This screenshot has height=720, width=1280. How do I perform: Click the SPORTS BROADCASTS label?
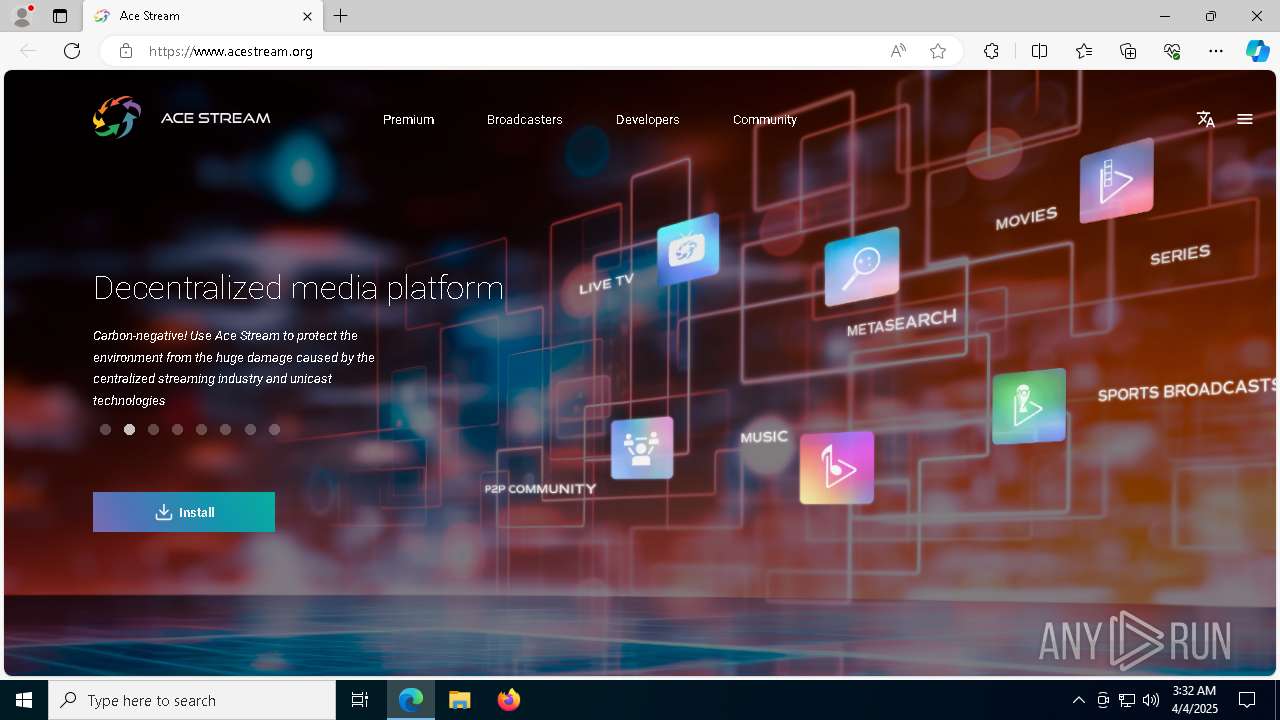(x=1187, y=390)
